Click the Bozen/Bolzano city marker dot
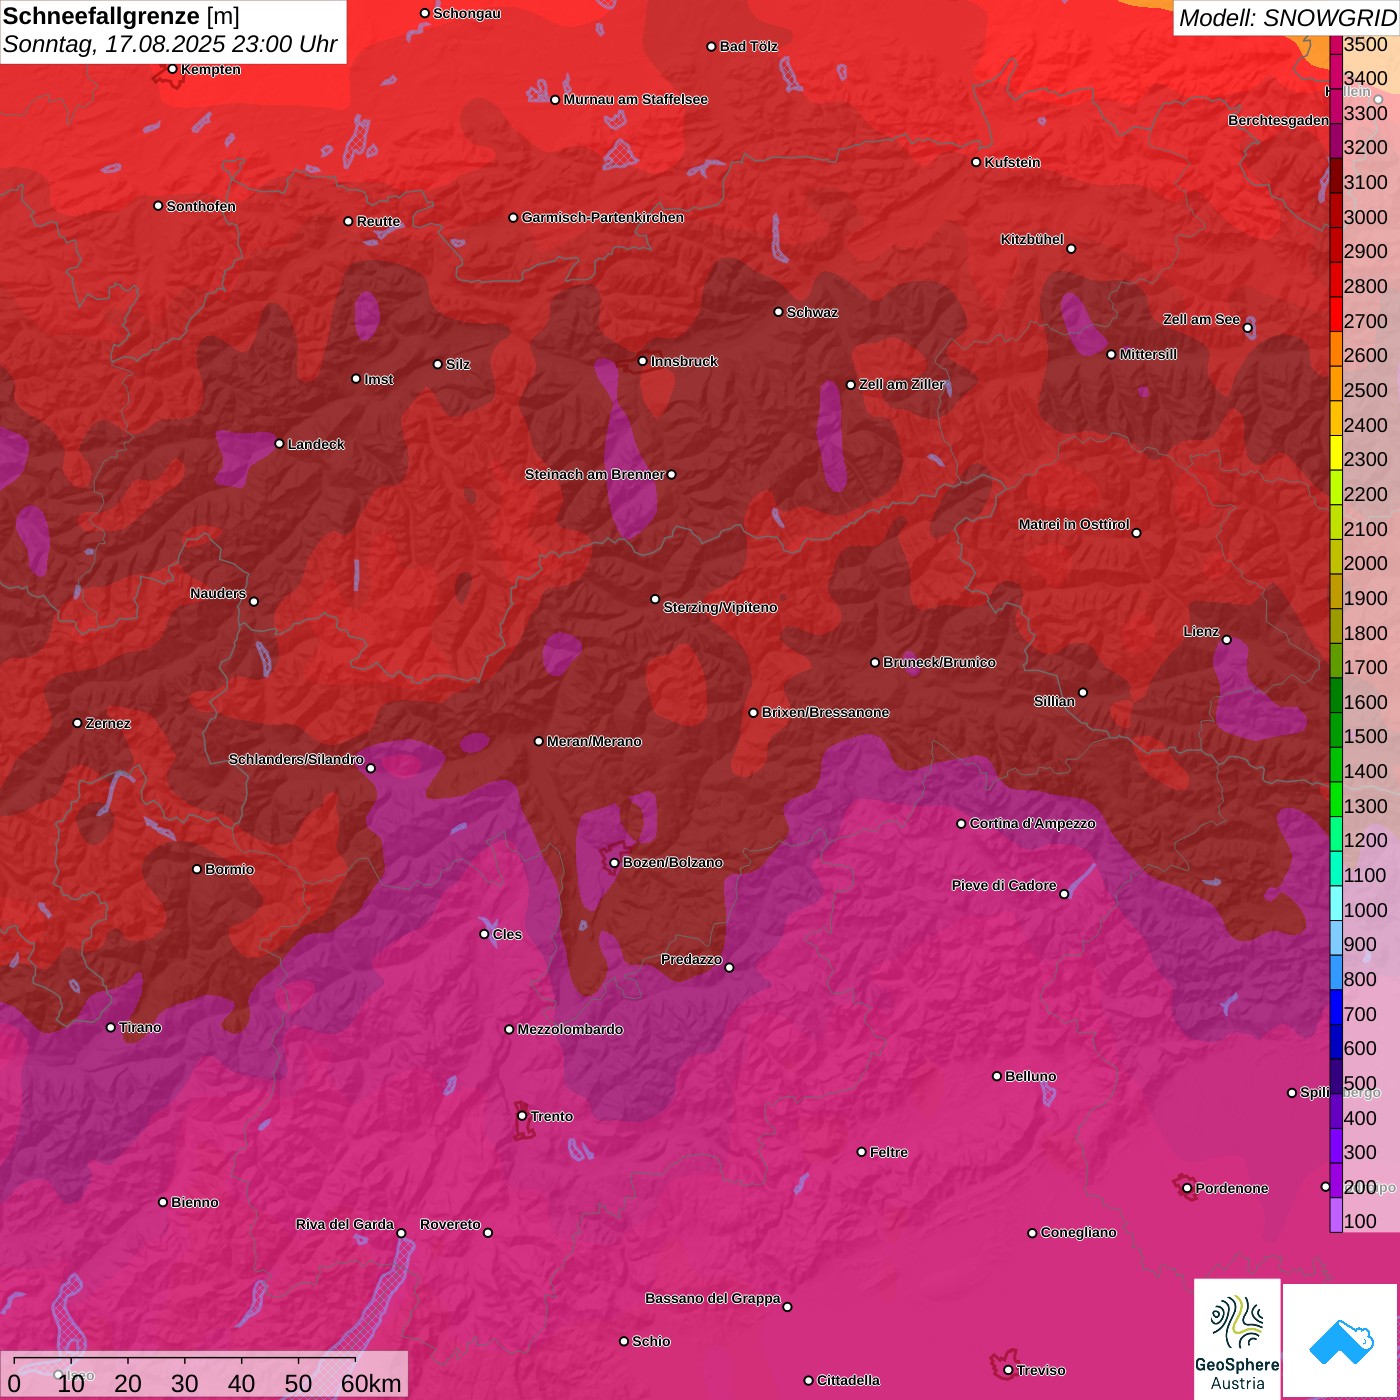Screen dimensions: 1400x1400 click(x=614, y=863)
